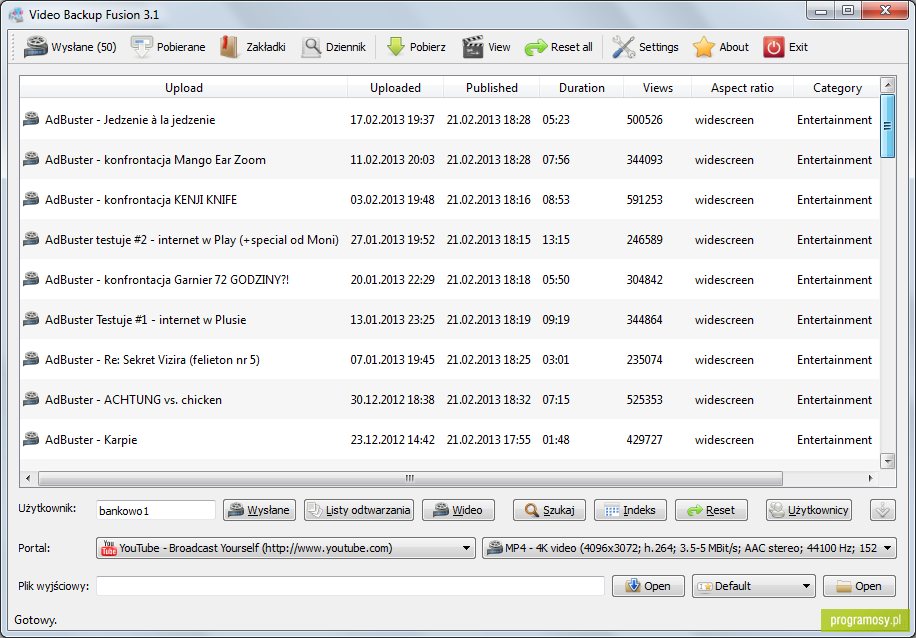Click the Listy odtwarzania button
Viewport: 916px width, 638px height.
coord(359,510)
